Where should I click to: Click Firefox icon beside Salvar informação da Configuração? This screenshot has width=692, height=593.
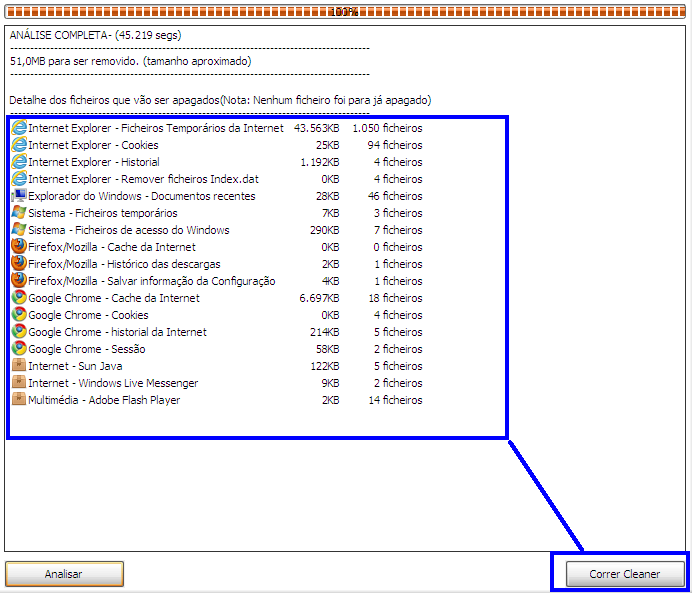point(19,281)
